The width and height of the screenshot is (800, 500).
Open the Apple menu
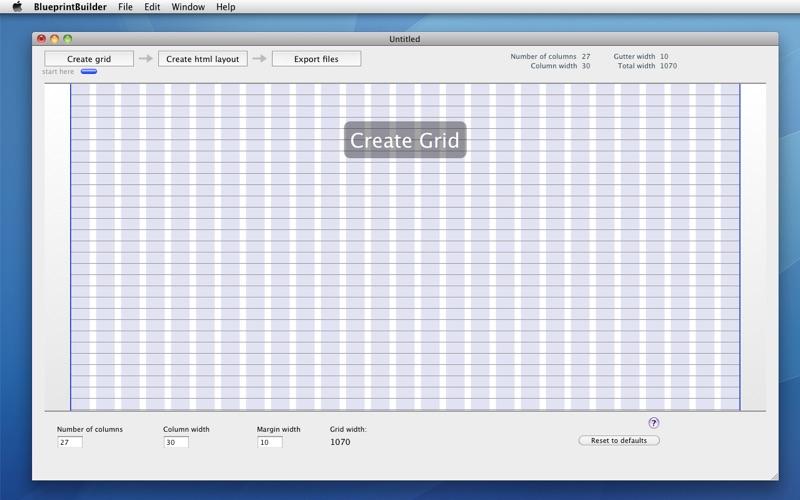click(x=17, y=7)
